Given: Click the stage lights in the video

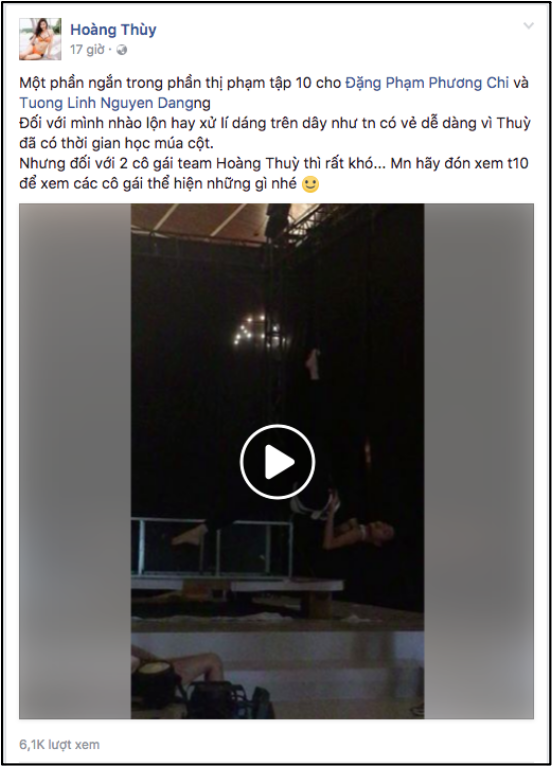Looking at the screenshot, I should (254, 329).
